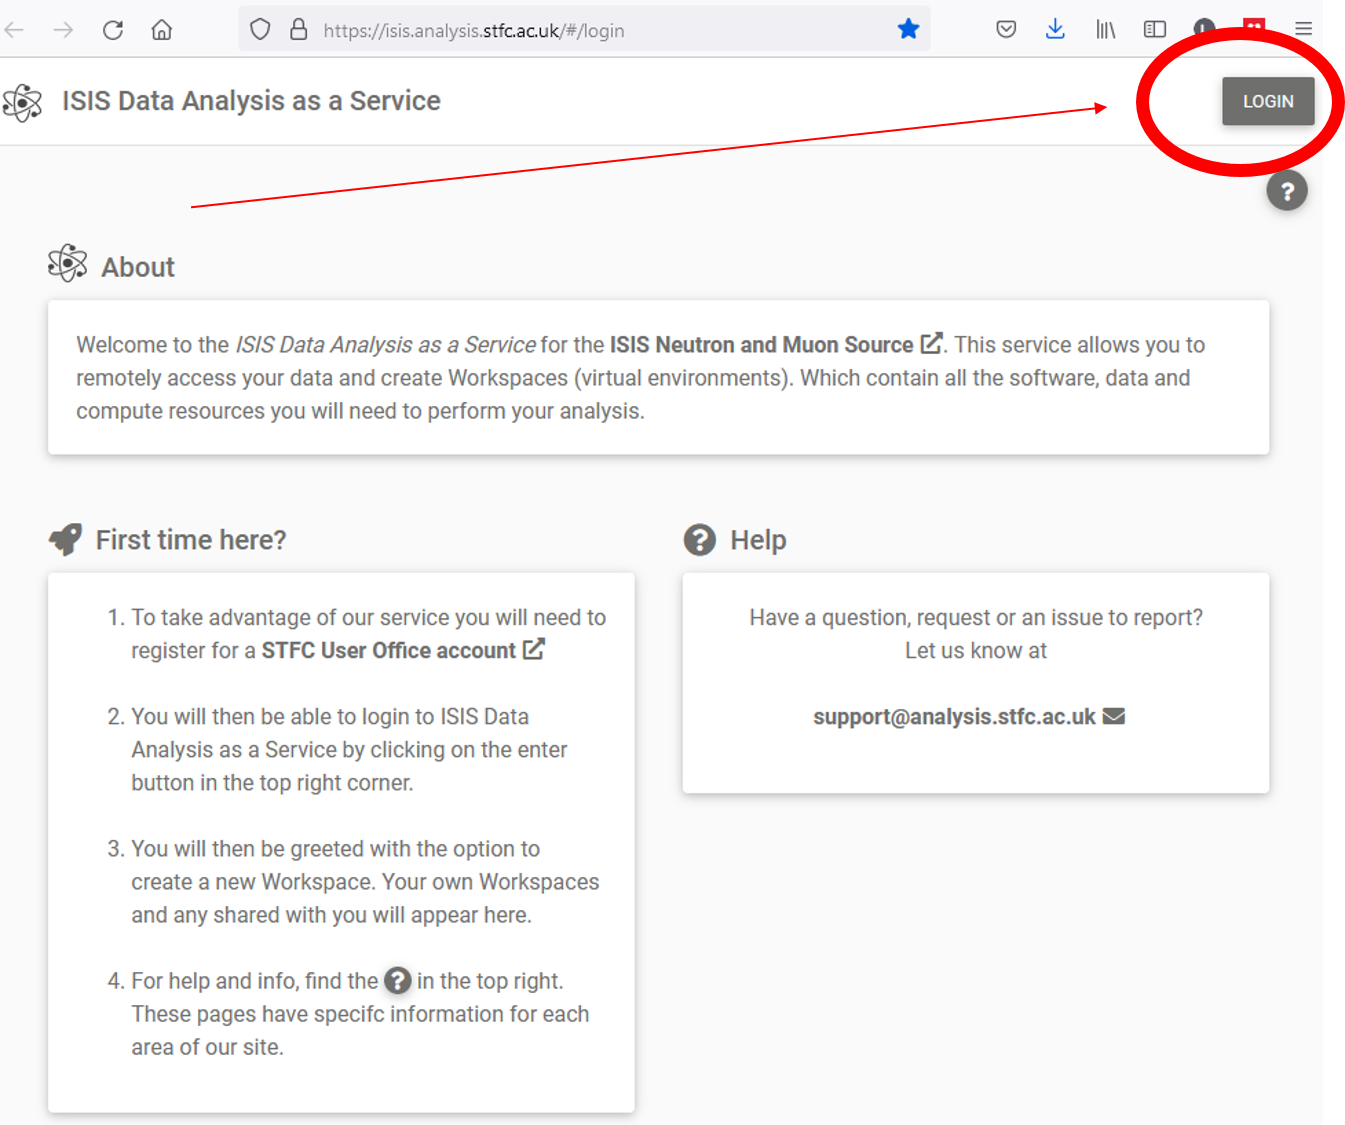Click the About section atom icon
The image size is (1345, 1125).
(x=68, y=263)
